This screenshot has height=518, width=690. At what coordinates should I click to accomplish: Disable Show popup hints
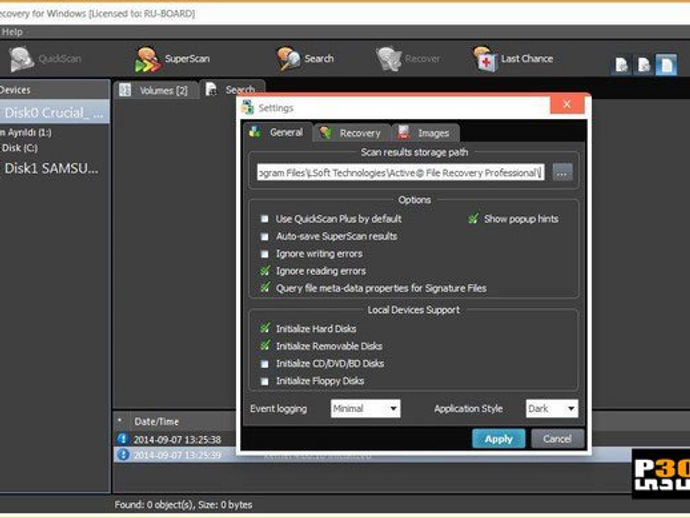coord(473,218)
